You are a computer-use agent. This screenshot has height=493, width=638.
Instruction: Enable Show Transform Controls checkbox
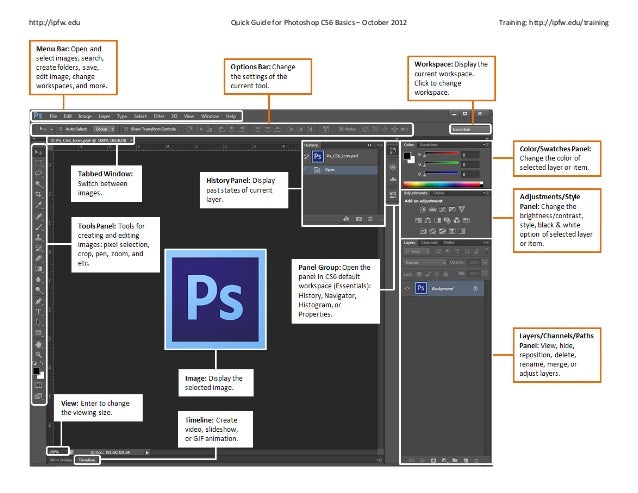pos(126,129)
